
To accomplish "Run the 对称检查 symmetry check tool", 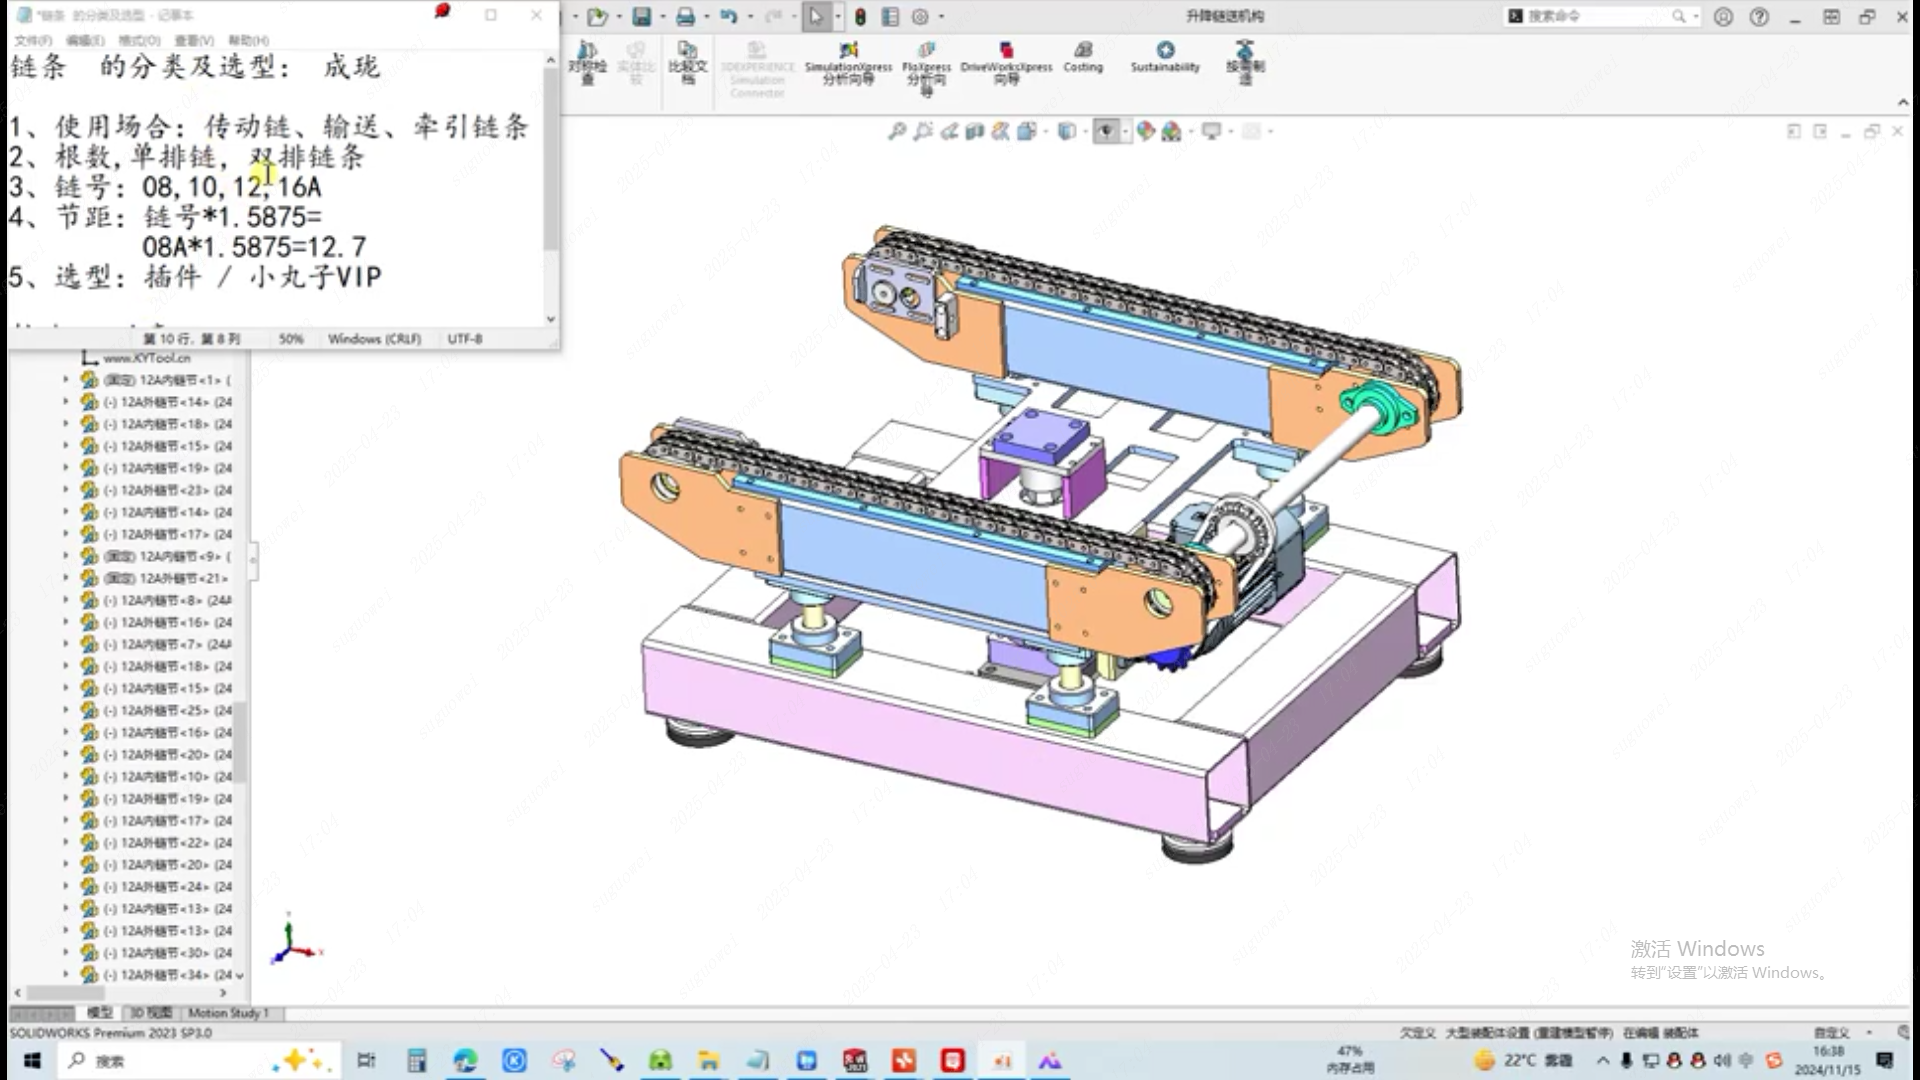I will click(588, 63).
